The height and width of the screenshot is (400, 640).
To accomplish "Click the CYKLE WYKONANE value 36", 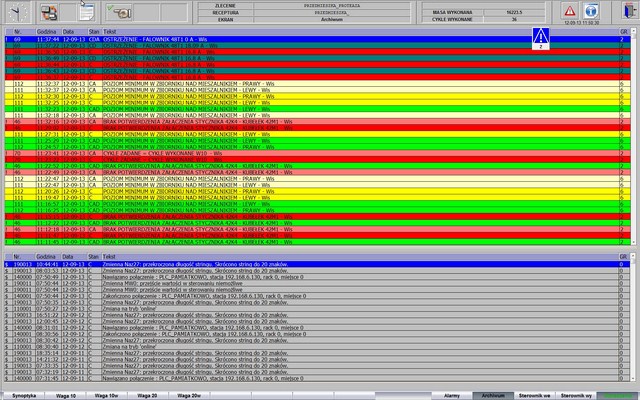I will pyautogui.click(x=514, y=19).
